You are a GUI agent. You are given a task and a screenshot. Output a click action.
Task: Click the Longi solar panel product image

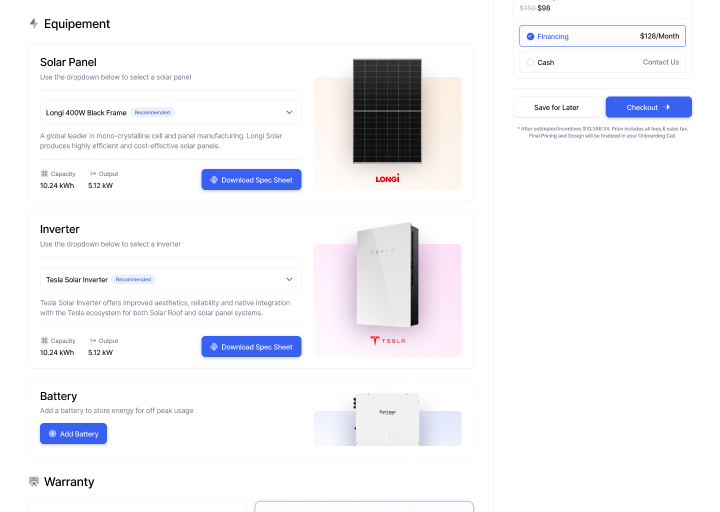pos(387,111)
